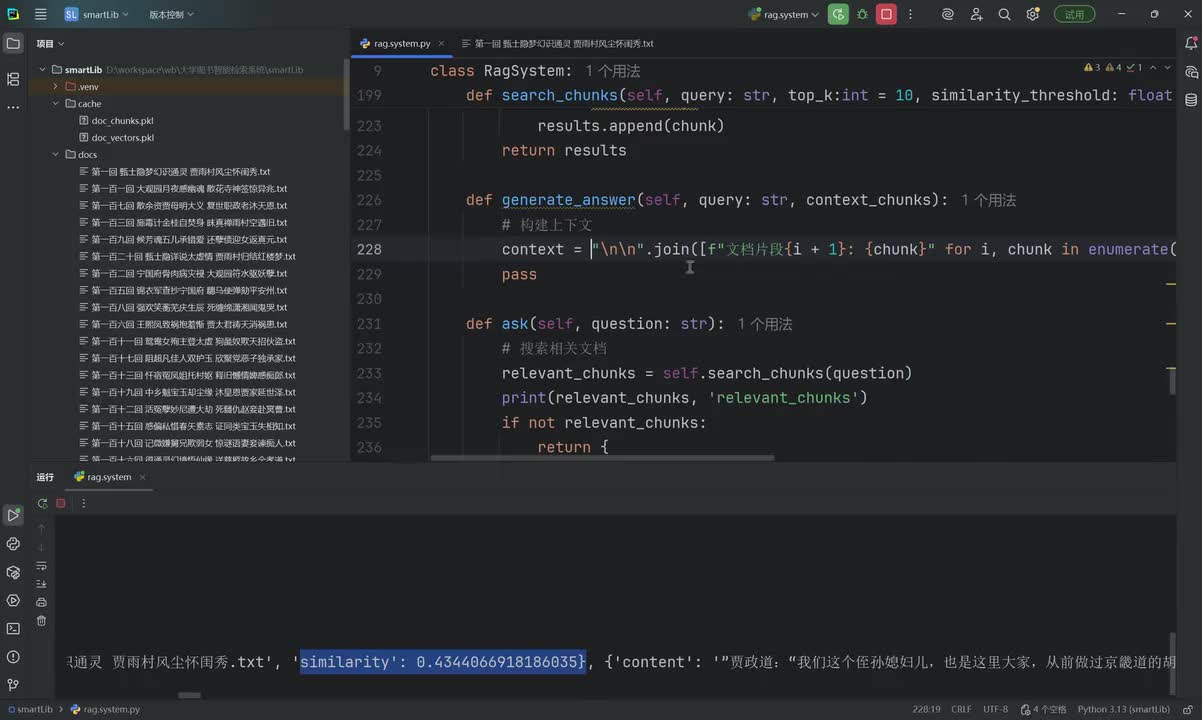Open IDE settings gear
This screenshot has width=1202, height=720.
click(x=1033, y=14)
